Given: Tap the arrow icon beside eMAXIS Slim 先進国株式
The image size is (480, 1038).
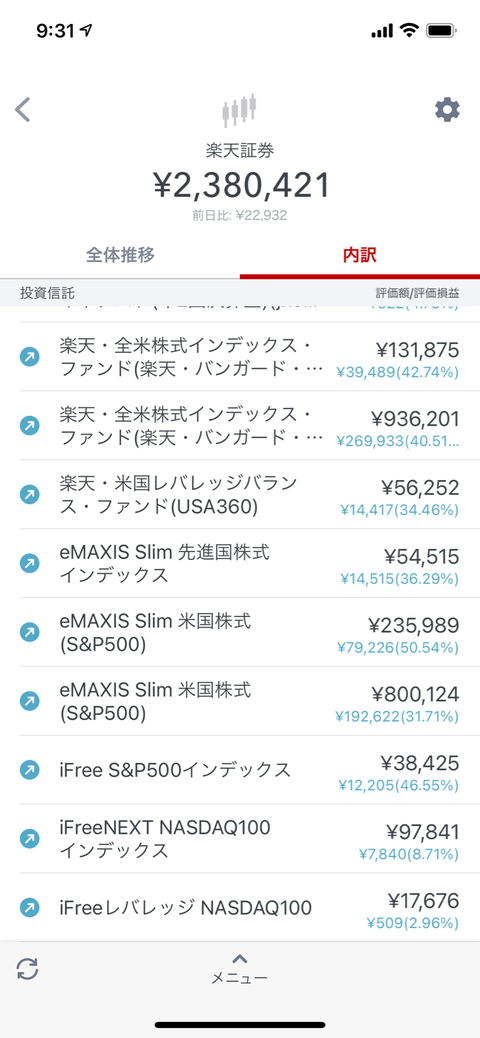Looking at the screenshot, I should [29, 563].
